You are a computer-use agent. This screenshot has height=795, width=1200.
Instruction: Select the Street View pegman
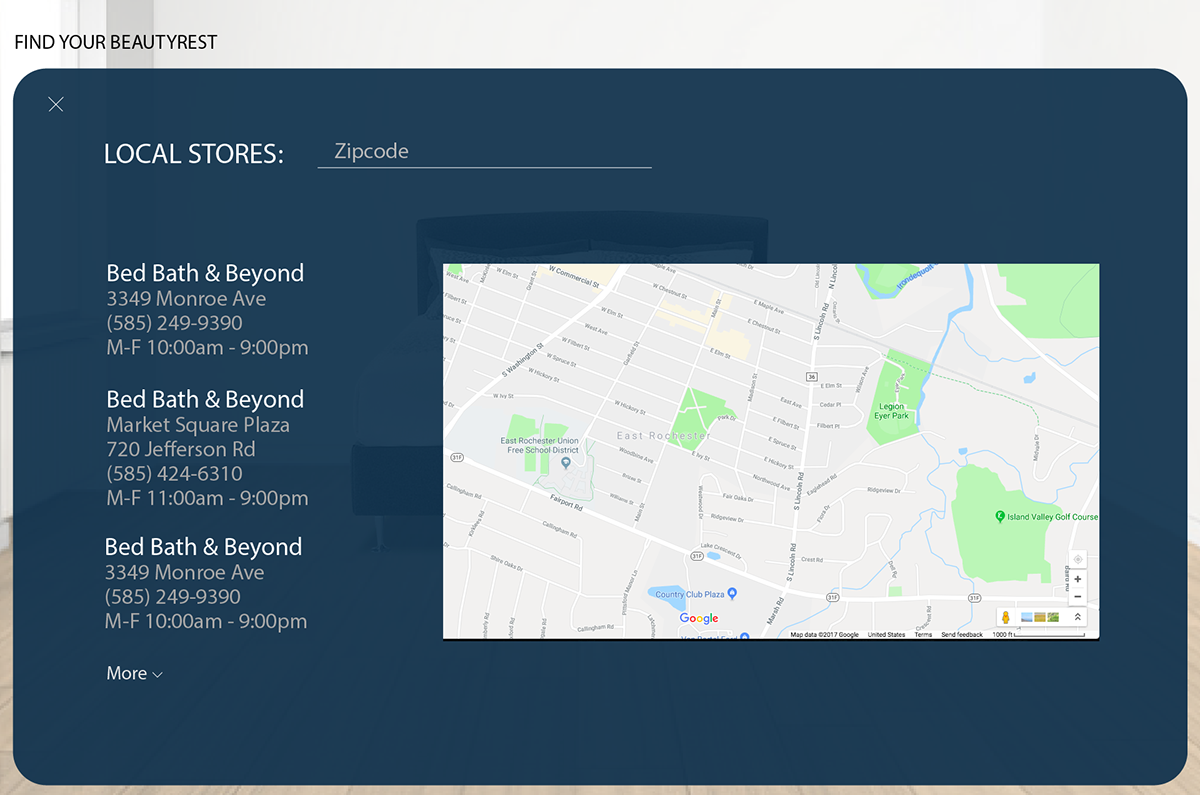click(x=1006, y=617)
